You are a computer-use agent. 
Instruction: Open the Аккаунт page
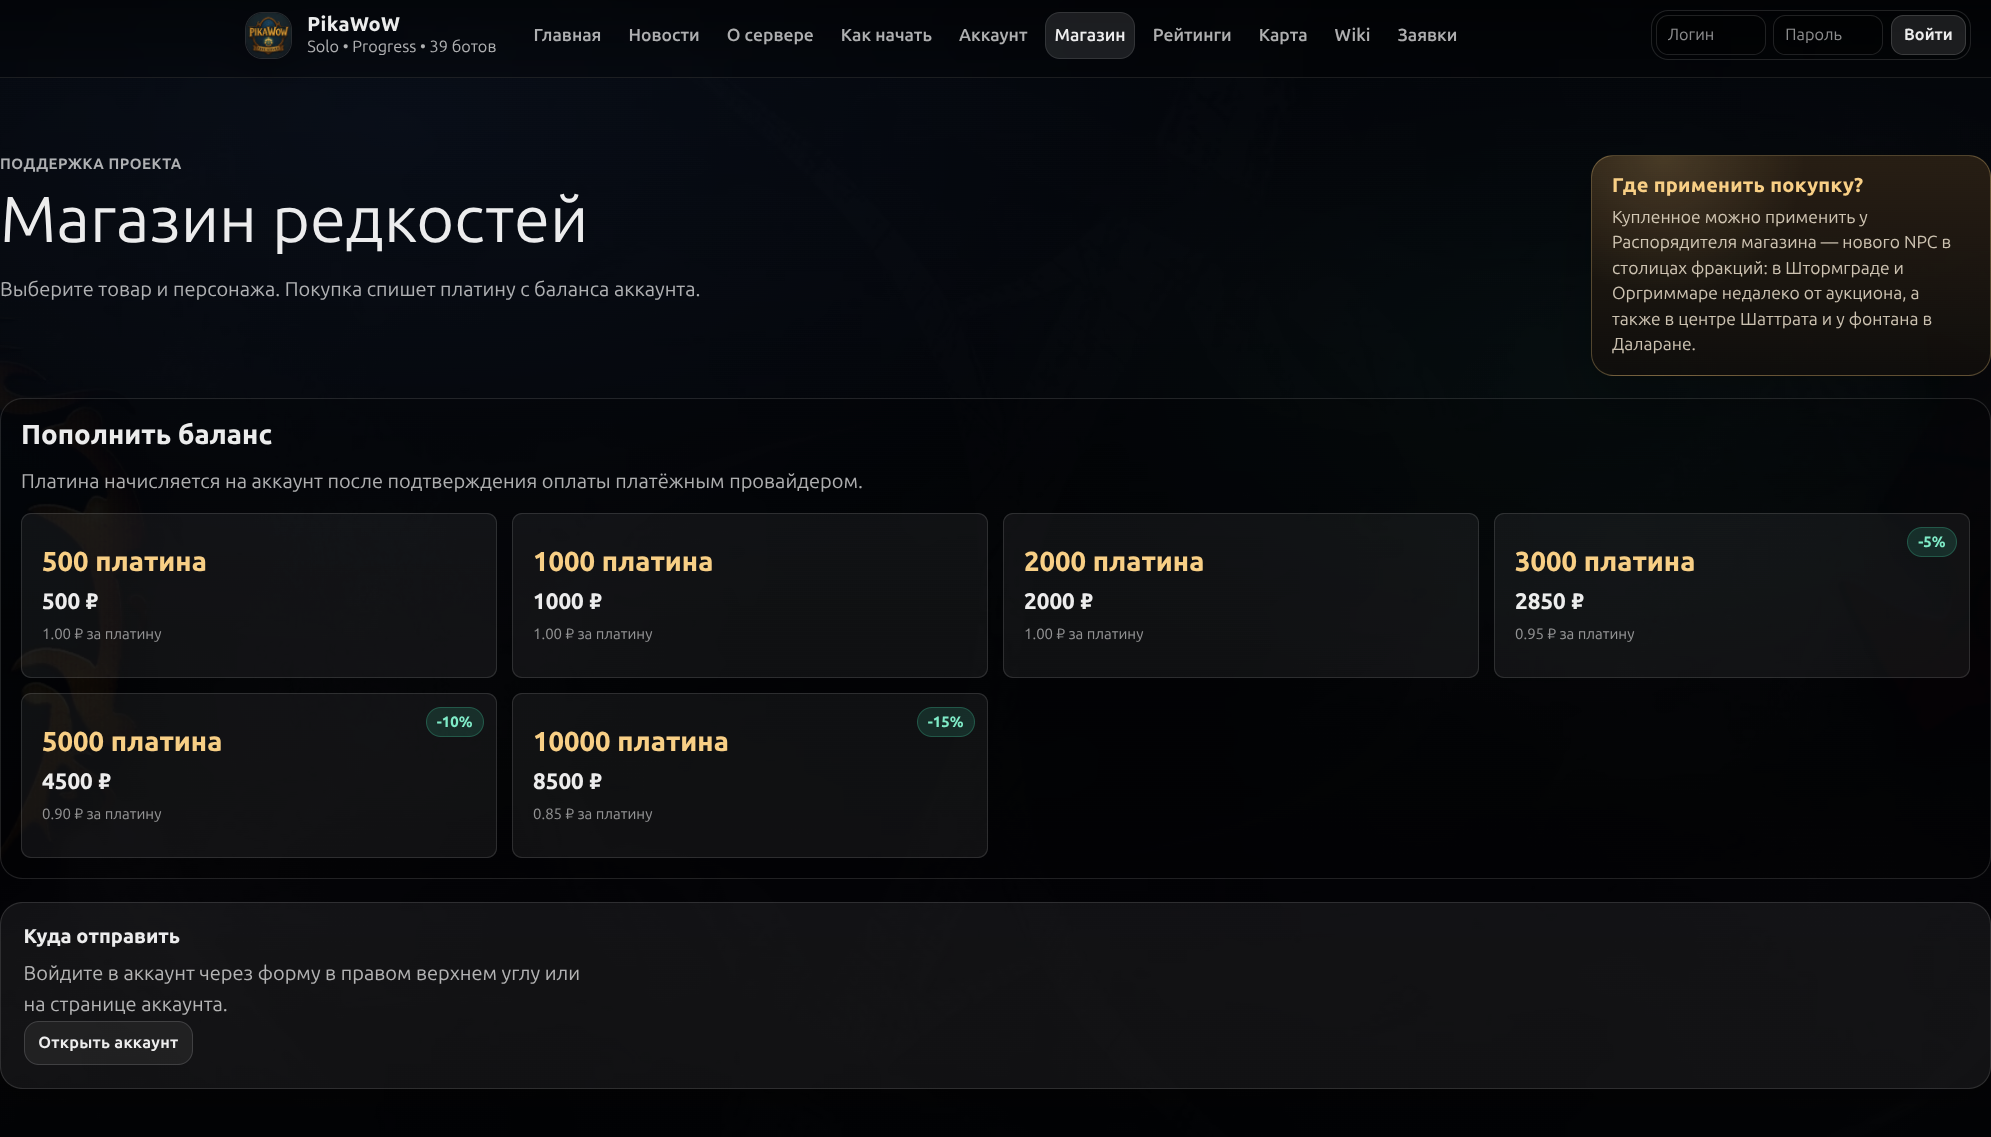coord(993,35)
